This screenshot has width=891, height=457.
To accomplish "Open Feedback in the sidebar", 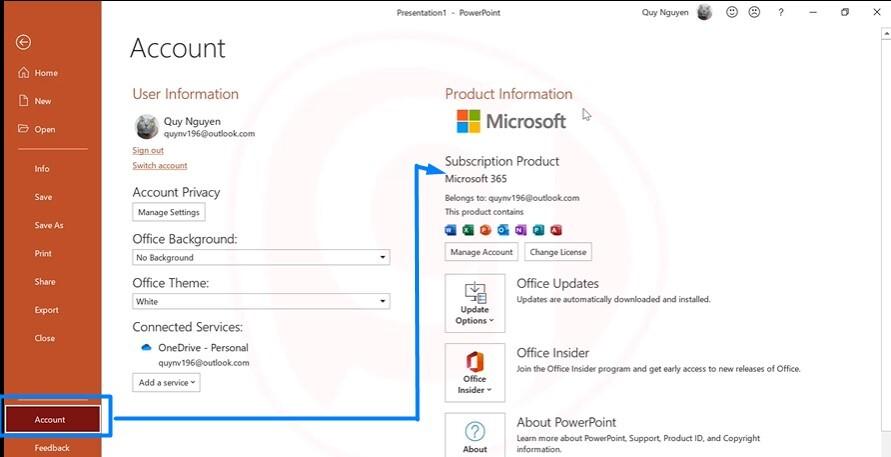I will [x=52, y=448].
